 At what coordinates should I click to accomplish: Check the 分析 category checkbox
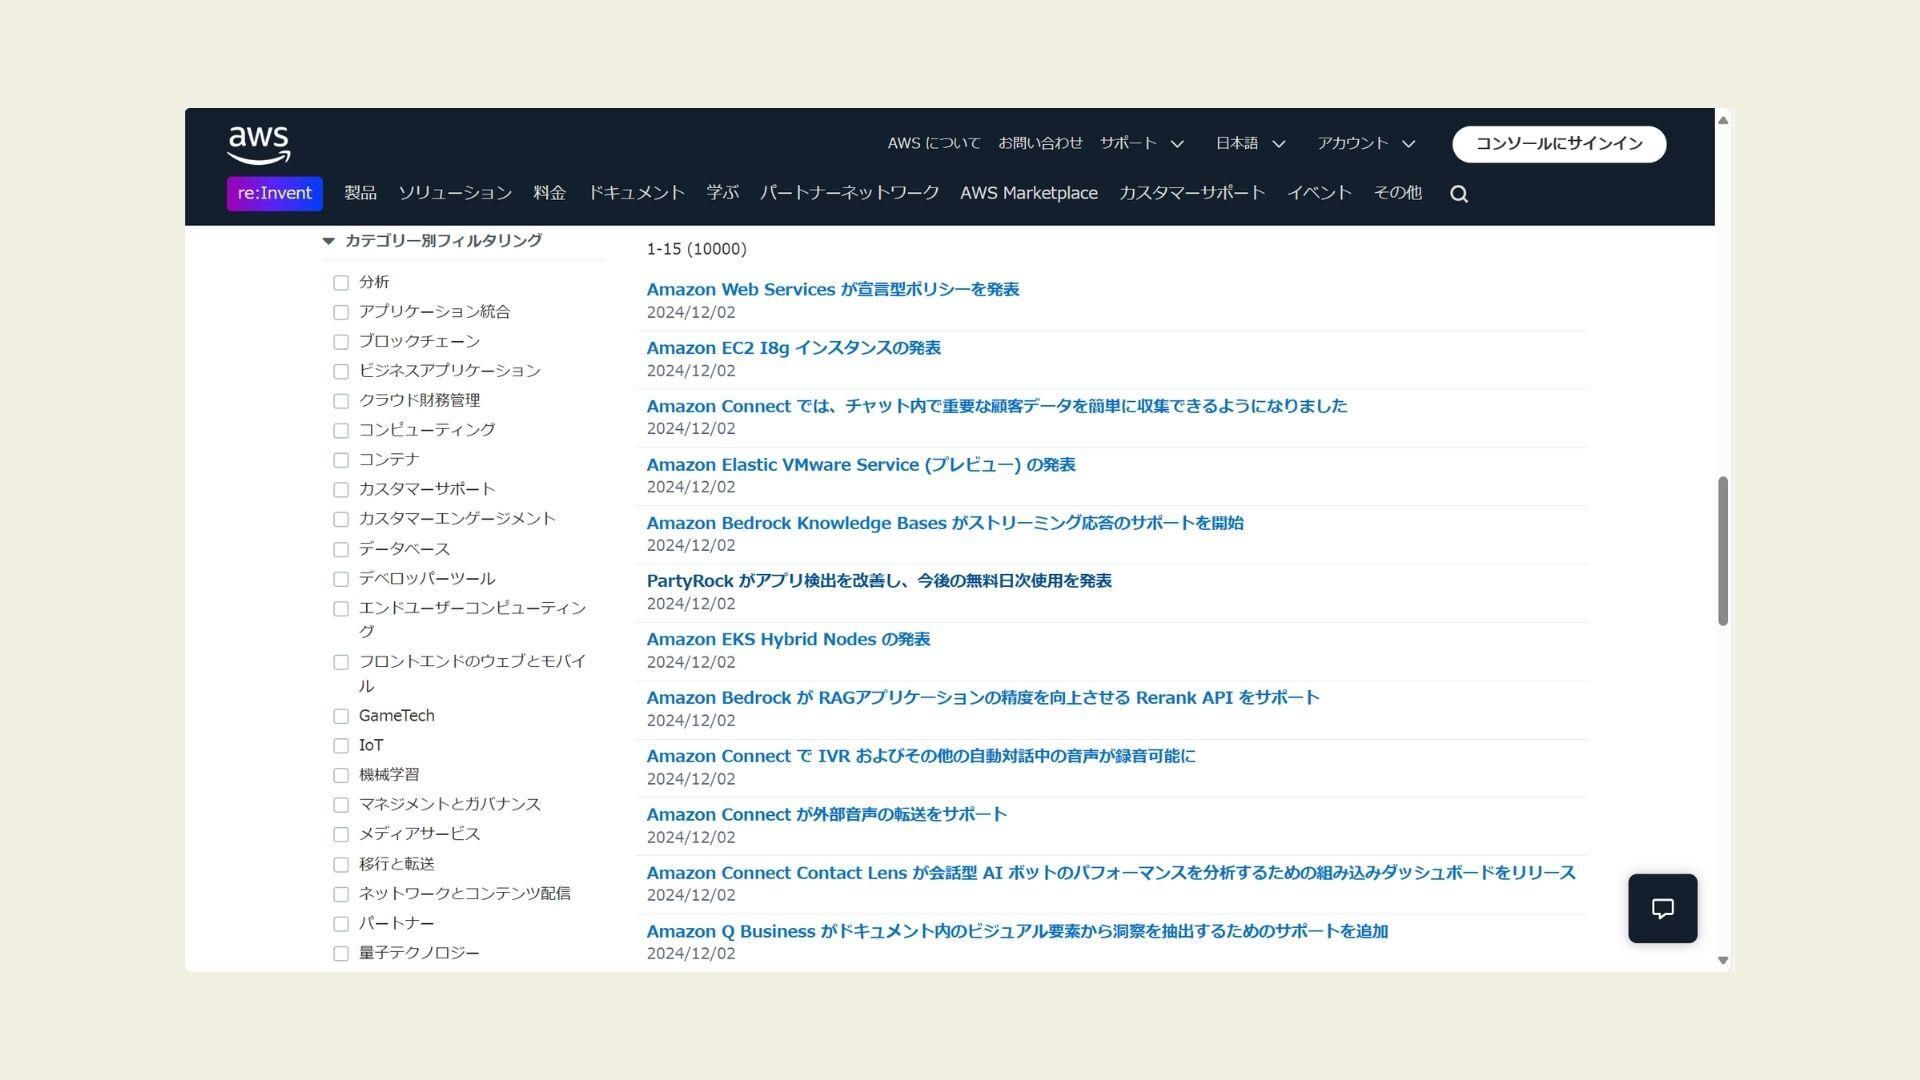click(341, 283)
